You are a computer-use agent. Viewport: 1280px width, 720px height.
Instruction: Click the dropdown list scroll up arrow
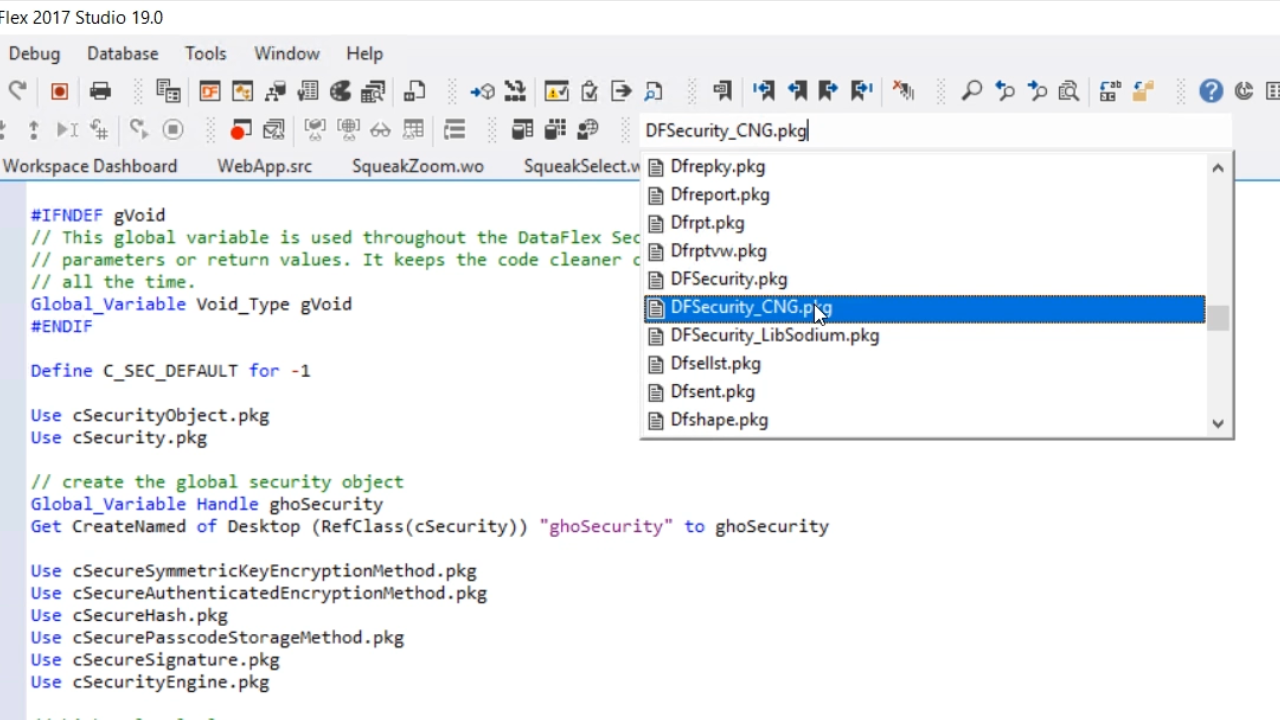[1217, 168]
